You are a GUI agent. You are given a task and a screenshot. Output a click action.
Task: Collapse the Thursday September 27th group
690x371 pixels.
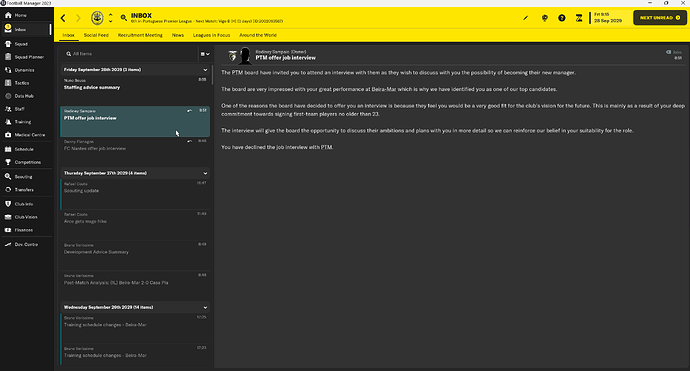(x=205, y=173)
